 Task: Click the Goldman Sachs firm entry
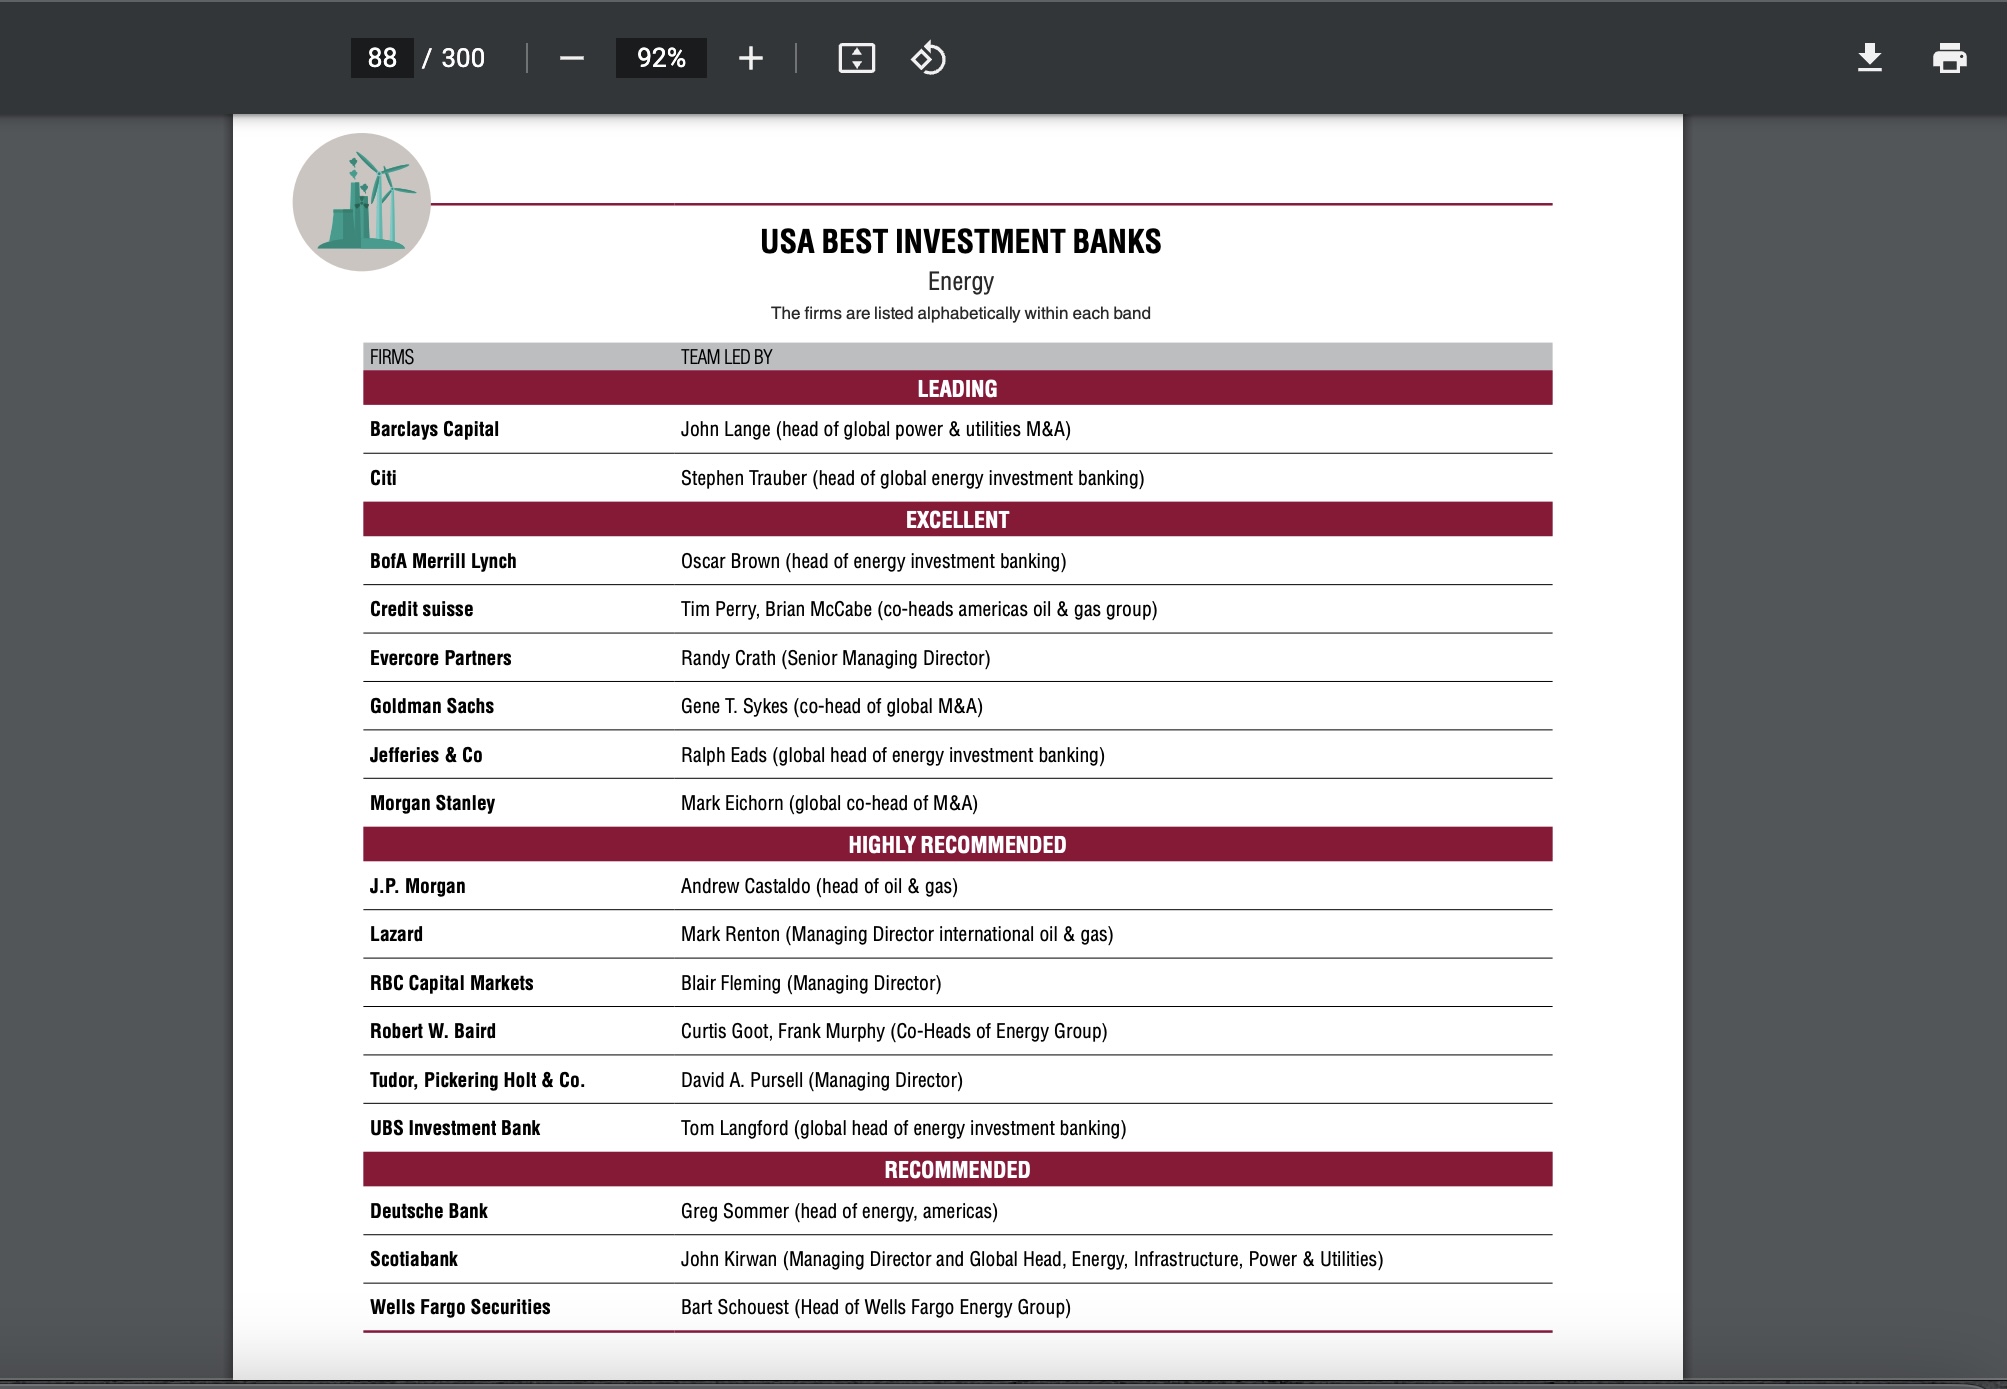(x=432, y=706)
